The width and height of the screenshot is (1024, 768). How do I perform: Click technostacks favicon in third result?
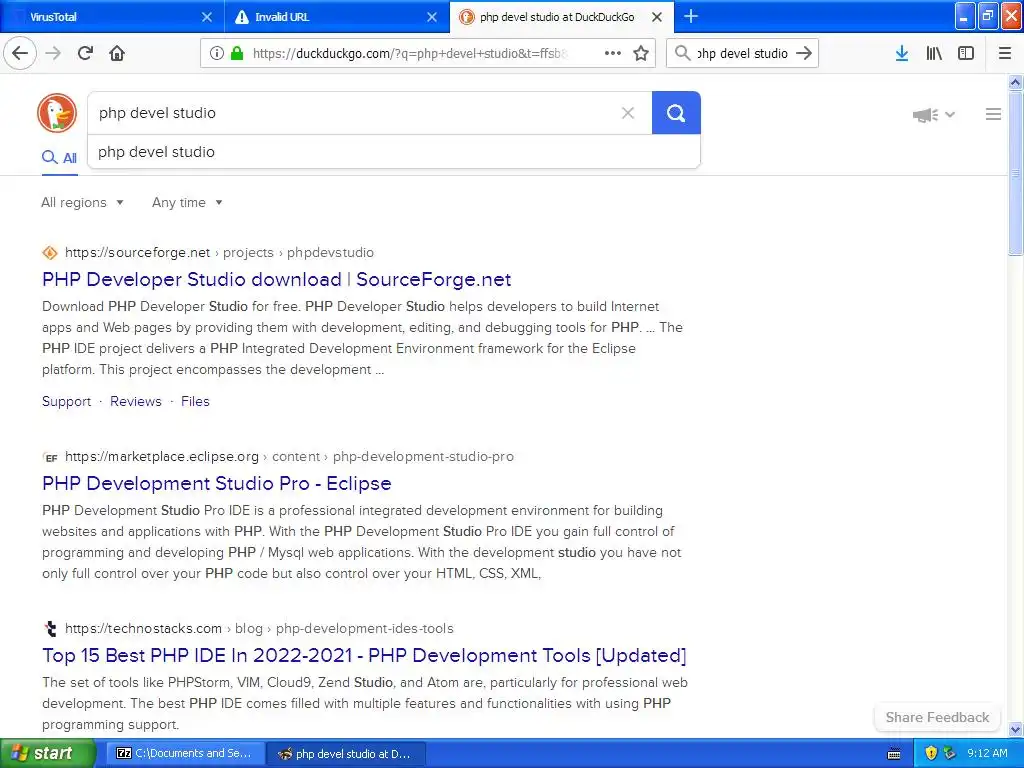tap(50, 629)
